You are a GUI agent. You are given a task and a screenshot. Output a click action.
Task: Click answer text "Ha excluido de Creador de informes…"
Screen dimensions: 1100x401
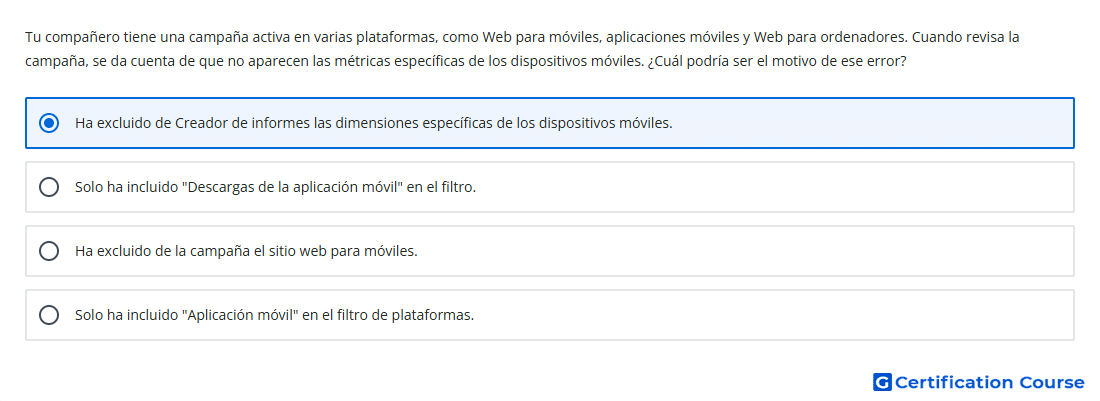(x=373, y=123)
